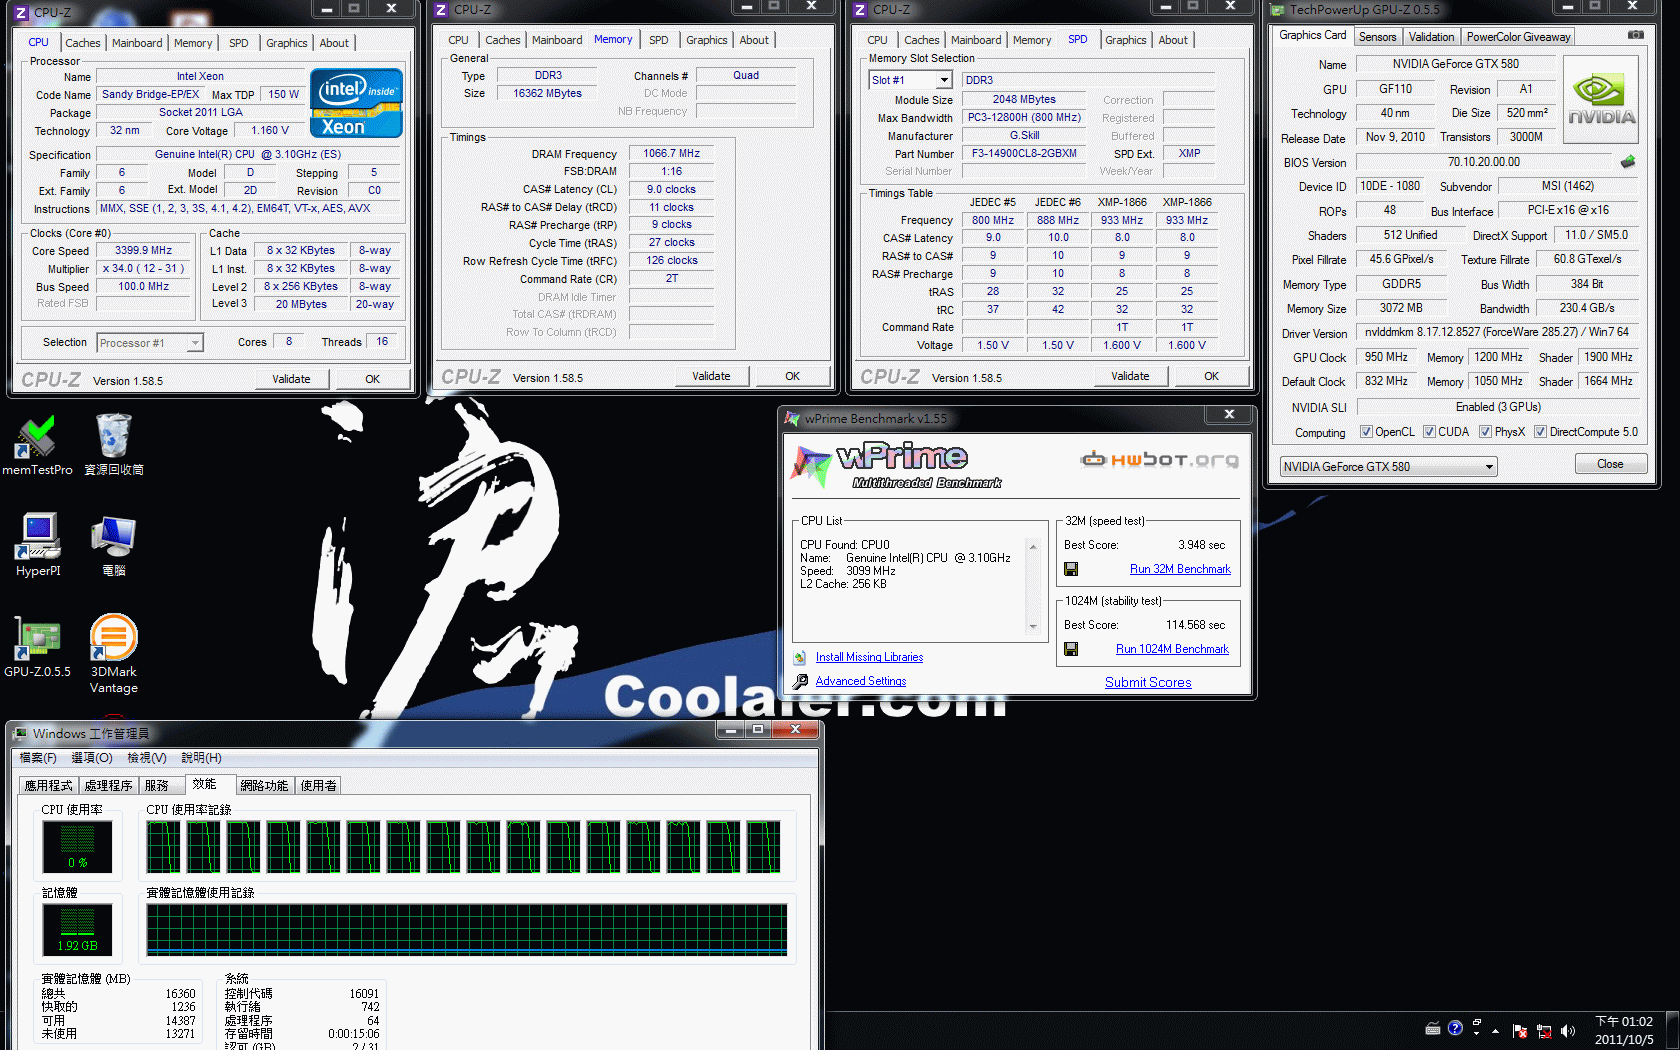
Task: Open the Validation tab in GPU-Z
Action: 1431,37
